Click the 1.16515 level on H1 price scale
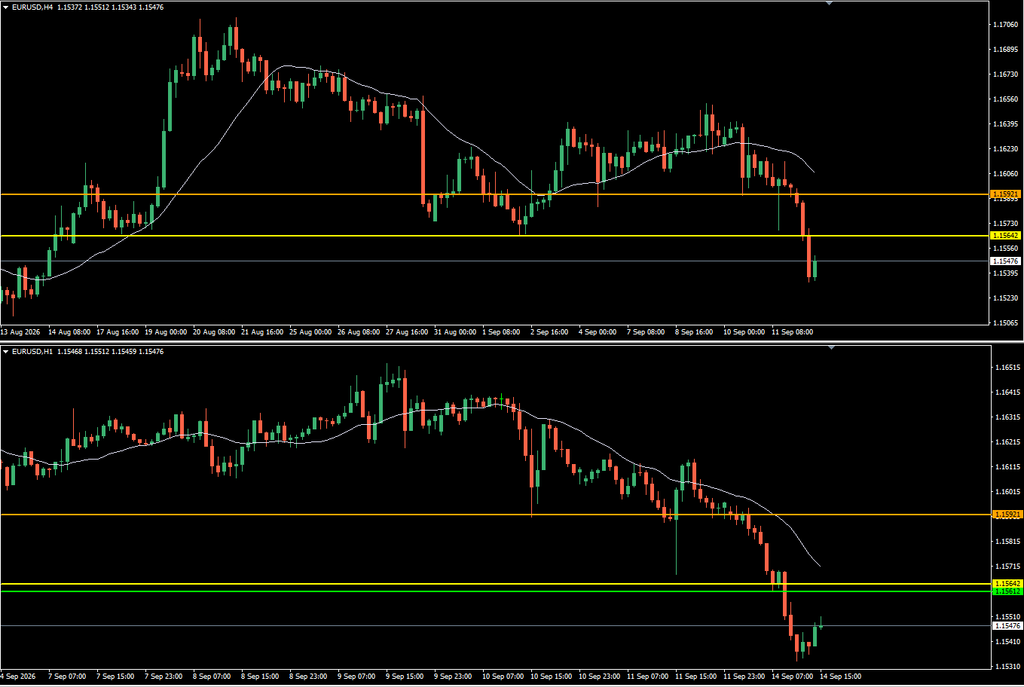 (1006, 368)
